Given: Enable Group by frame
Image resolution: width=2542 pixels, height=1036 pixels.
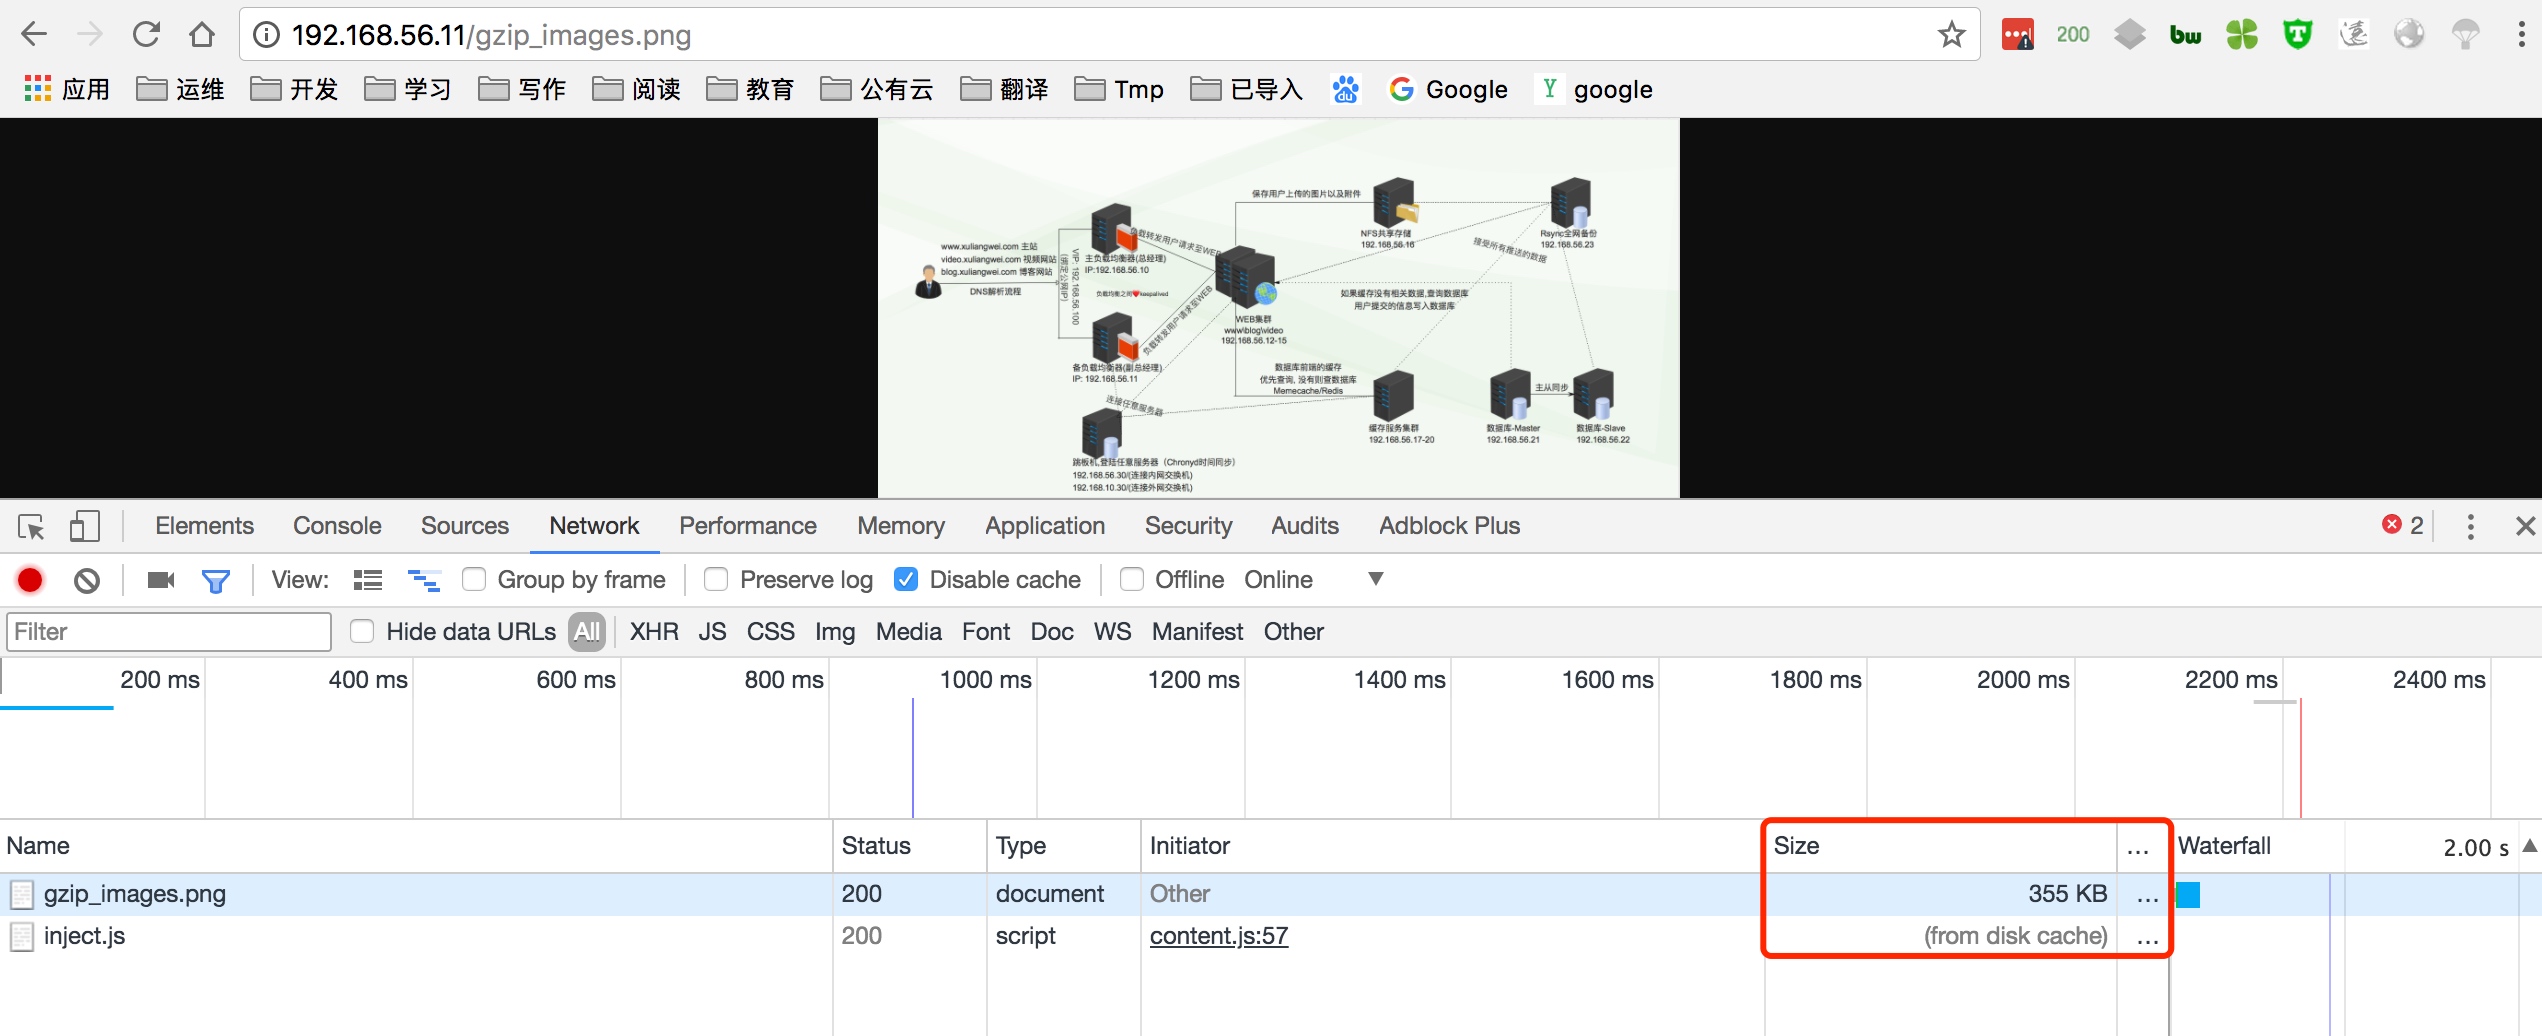Looking at the screenshot, I should coord(474,580).
